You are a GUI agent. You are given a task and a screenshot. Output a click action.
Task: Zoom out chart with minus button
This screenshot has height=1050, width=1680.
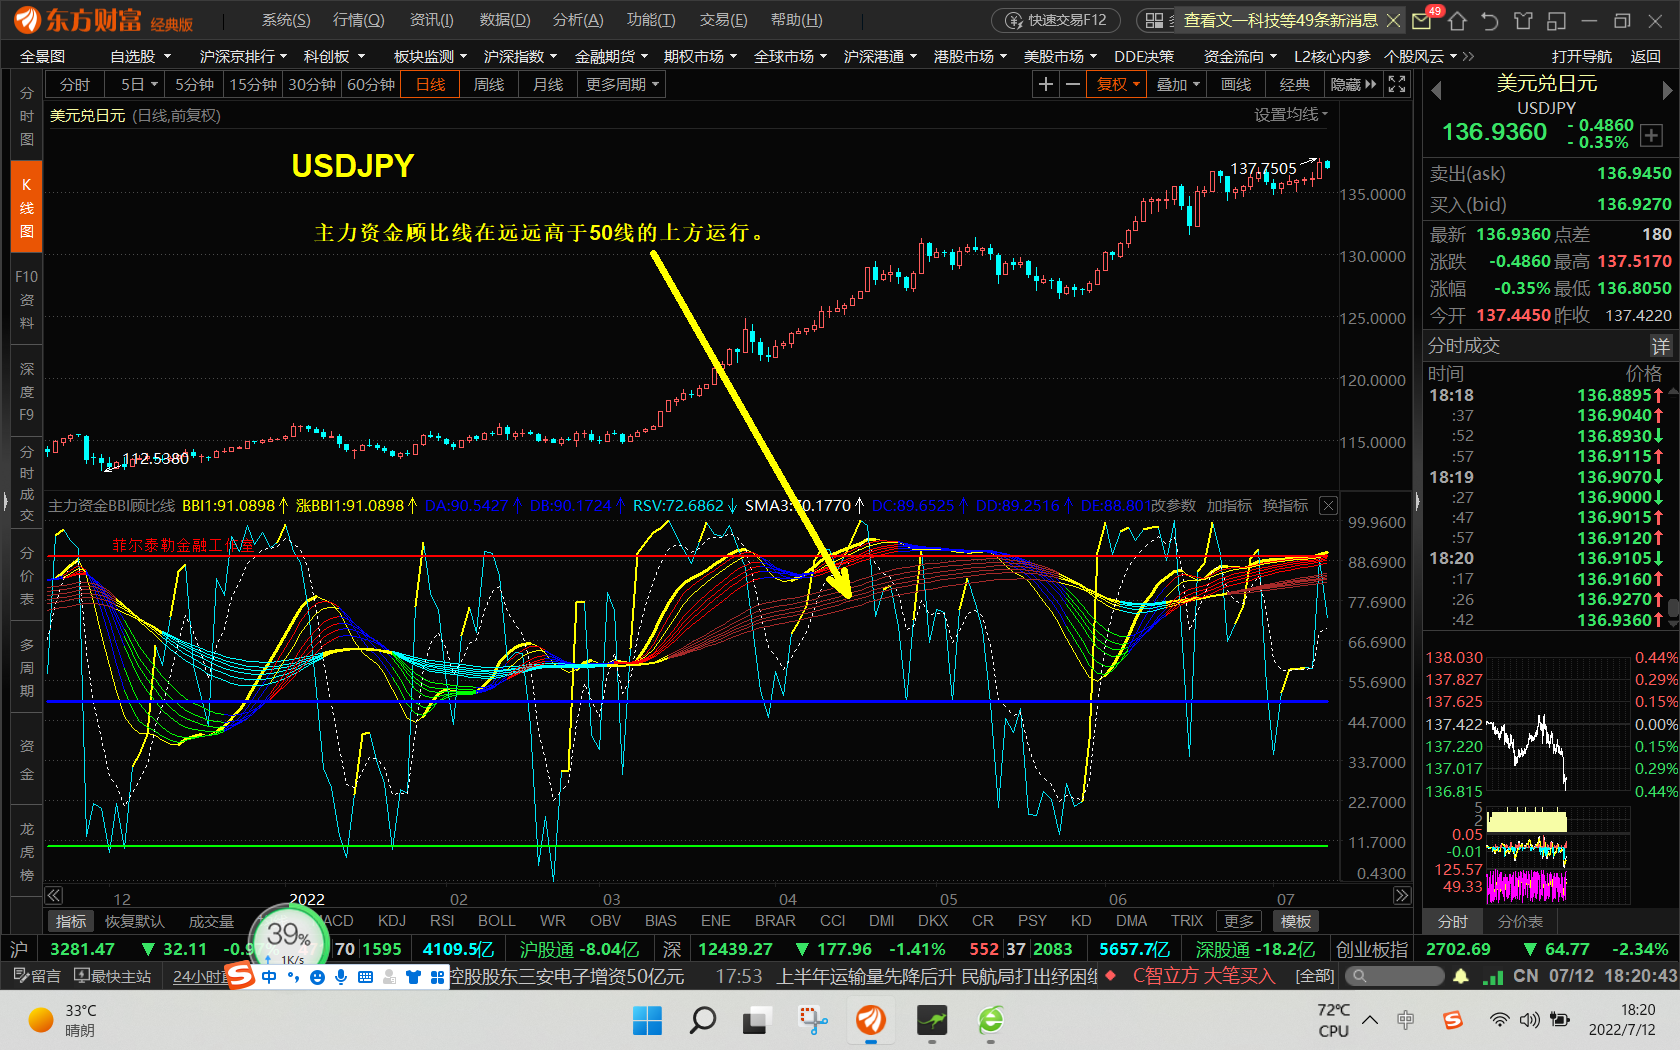coord(1073,85)
